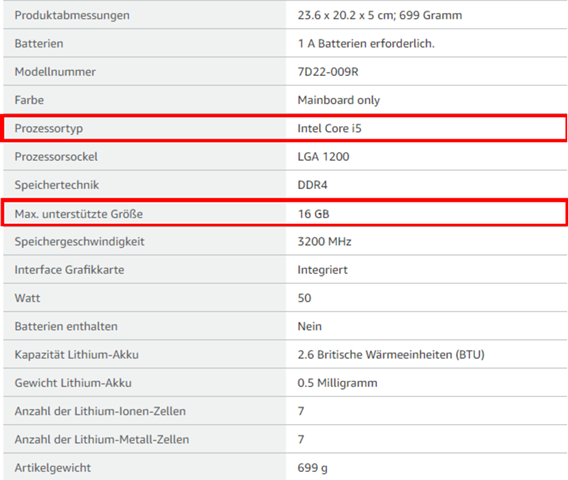The image size is (568, 480).
Task: Select the Prozessorsockel LGA 1200 value
Action: click(x=323, y=156)
